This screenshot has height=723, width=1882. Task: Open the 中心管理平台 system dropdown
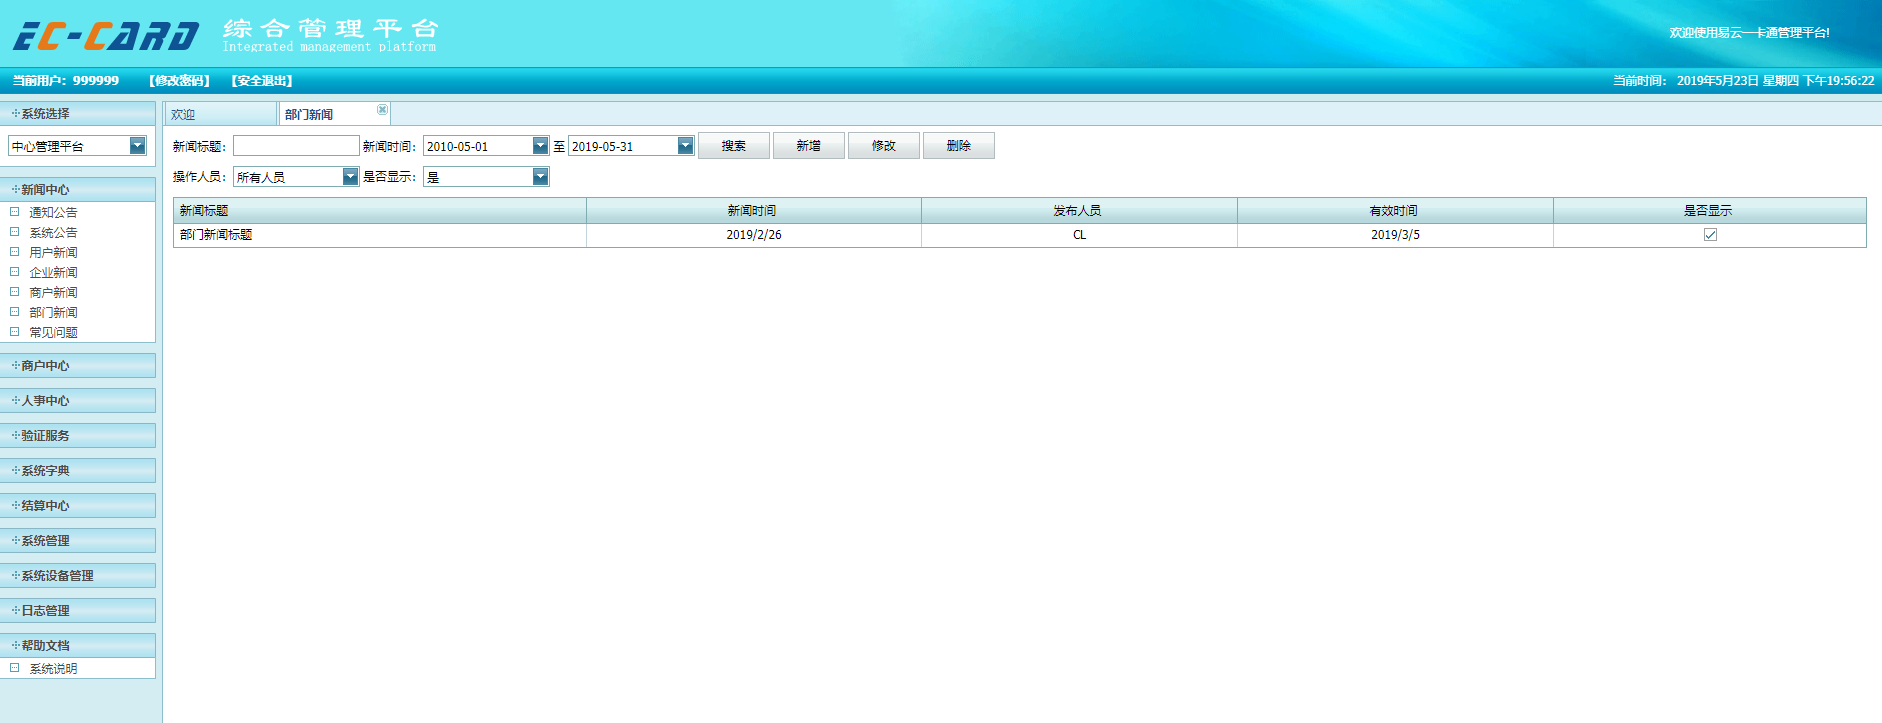(x=138, y=146)
